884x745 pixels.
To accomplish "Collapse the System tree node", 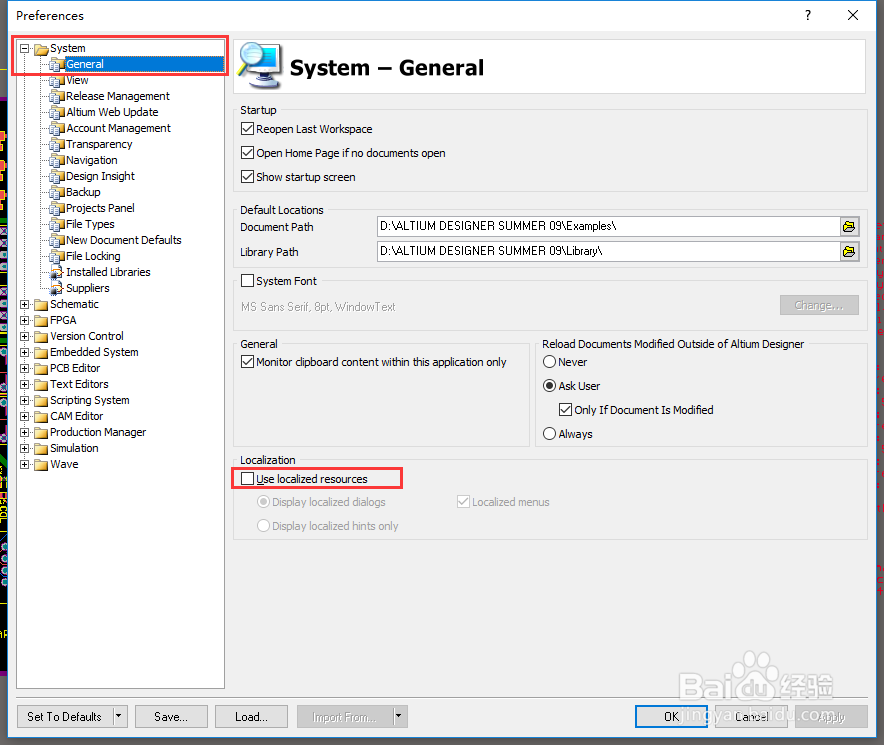I will 24,49.
